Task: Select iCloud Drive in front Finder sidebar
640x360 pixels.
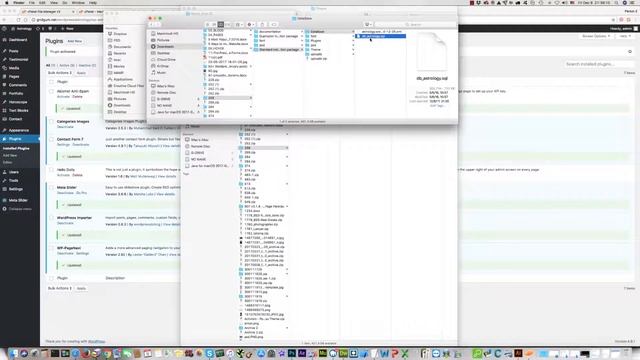Action: pos(166,60)
